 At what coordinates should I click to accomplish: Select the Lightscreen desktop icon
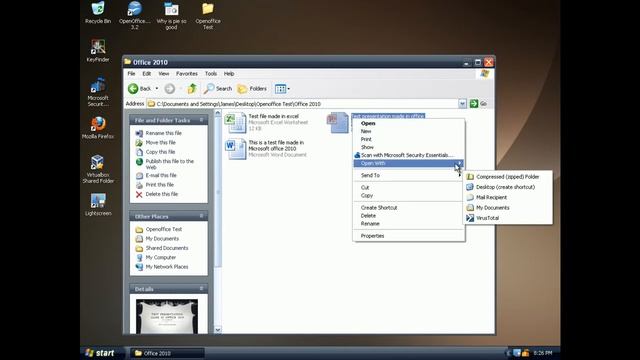(98, 204)
